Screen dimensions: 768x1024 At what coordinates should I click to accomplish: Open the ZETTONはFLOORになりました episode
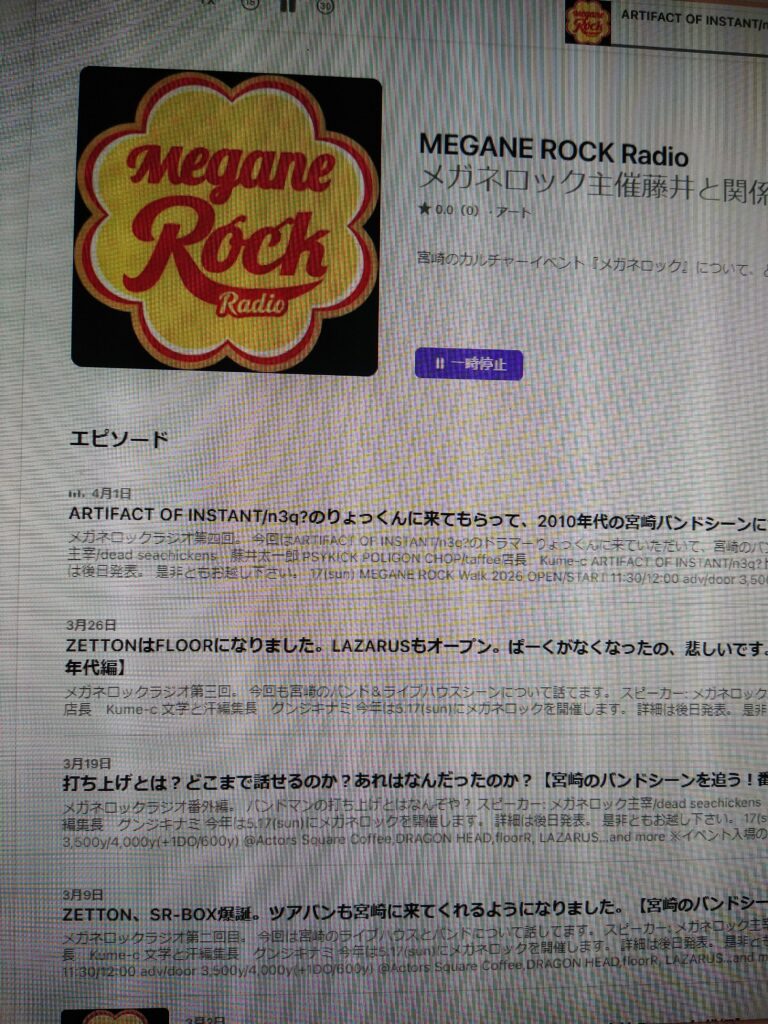pyautogui.click(x=400, y=647)
